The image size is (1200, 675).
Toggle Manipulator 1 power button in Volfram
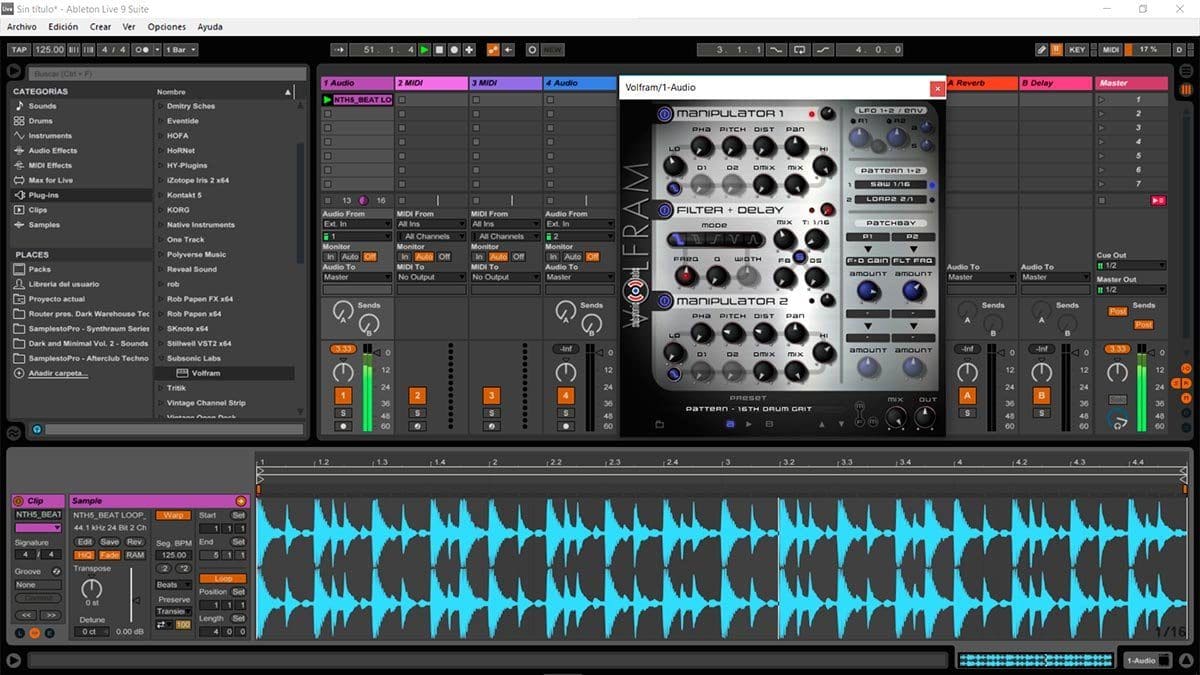[x=665, y=115]
